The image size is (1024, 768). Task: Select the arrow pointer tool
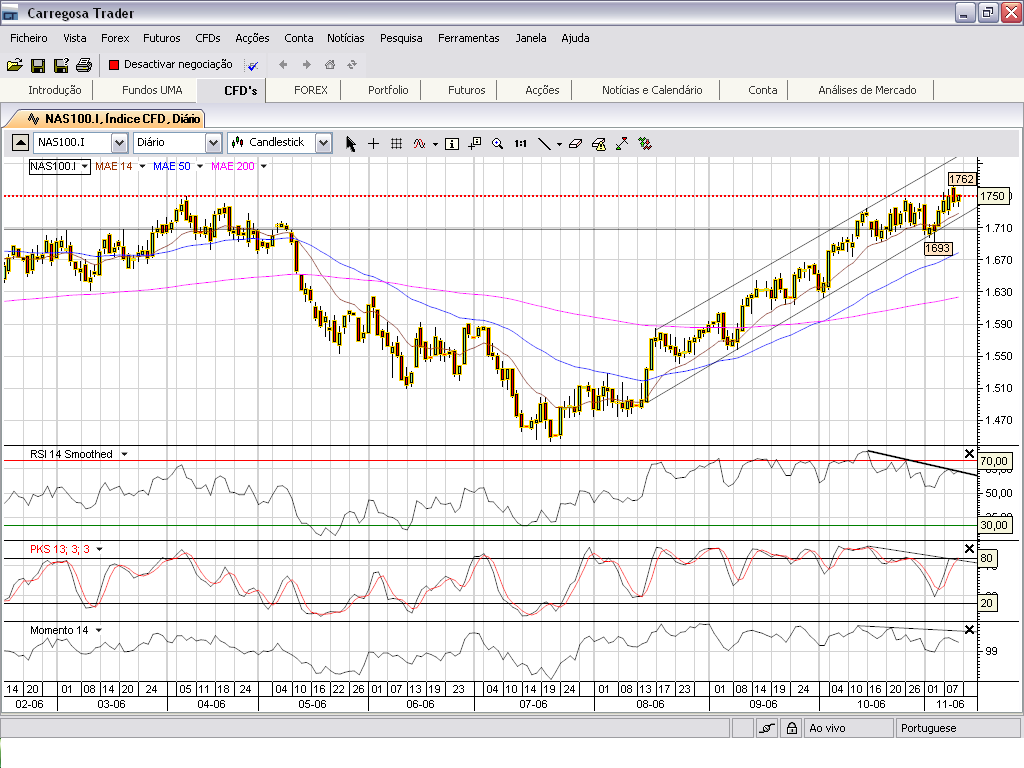(351, 143)
